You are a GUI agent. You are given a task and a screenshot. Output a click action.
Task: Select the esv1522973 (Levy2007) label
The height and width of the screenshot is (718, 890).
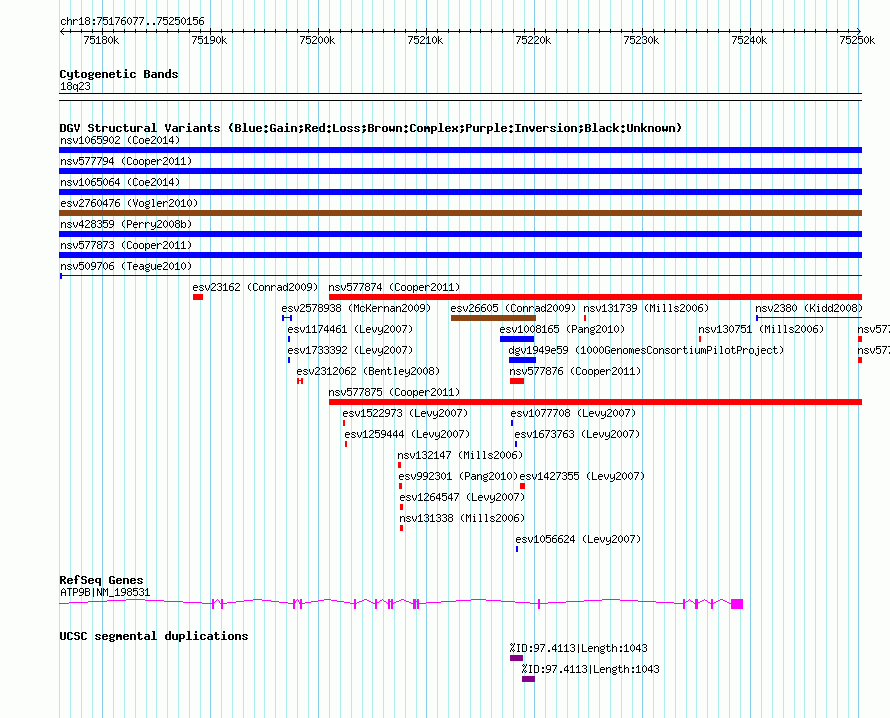[405, 413]
